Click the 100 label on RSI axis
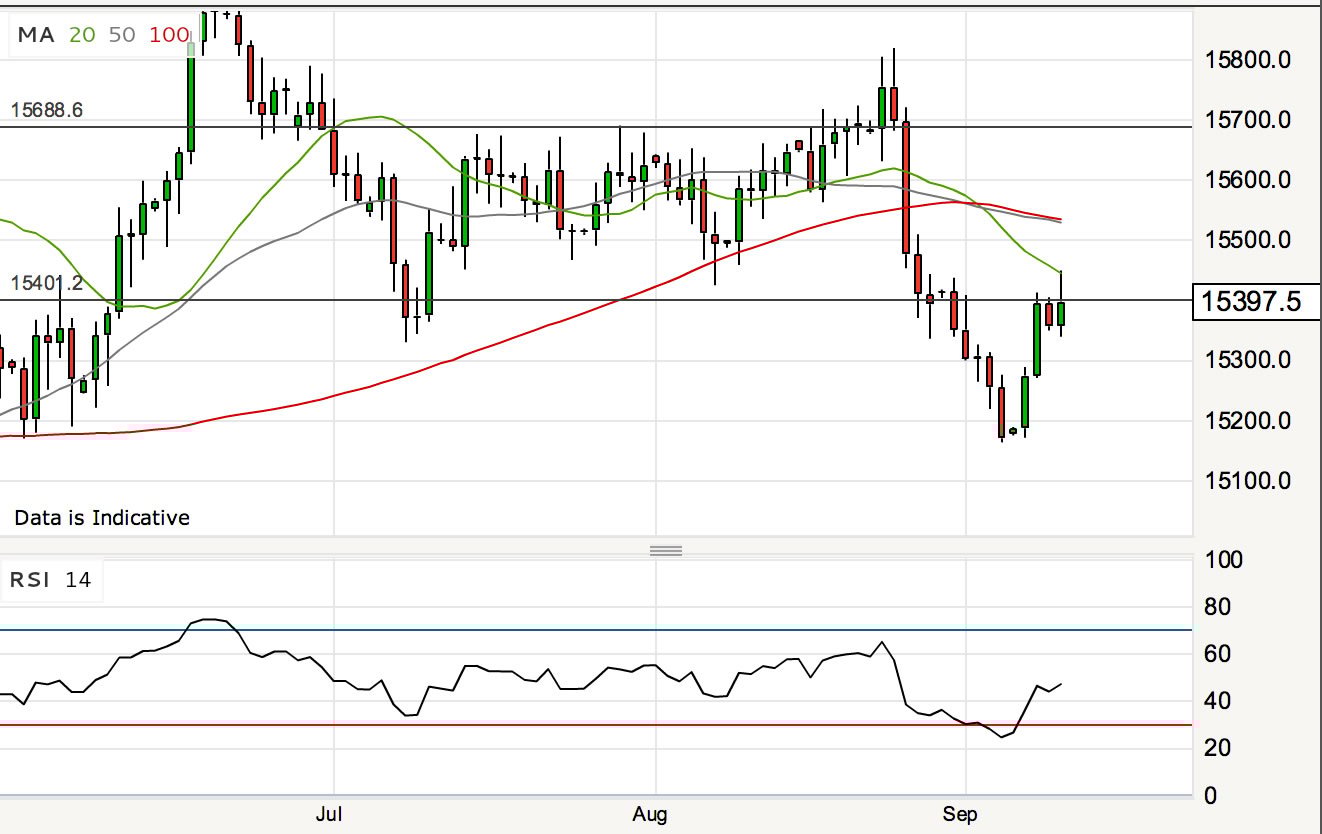The image size is (1322, 834). click(x=1225, y=560)
